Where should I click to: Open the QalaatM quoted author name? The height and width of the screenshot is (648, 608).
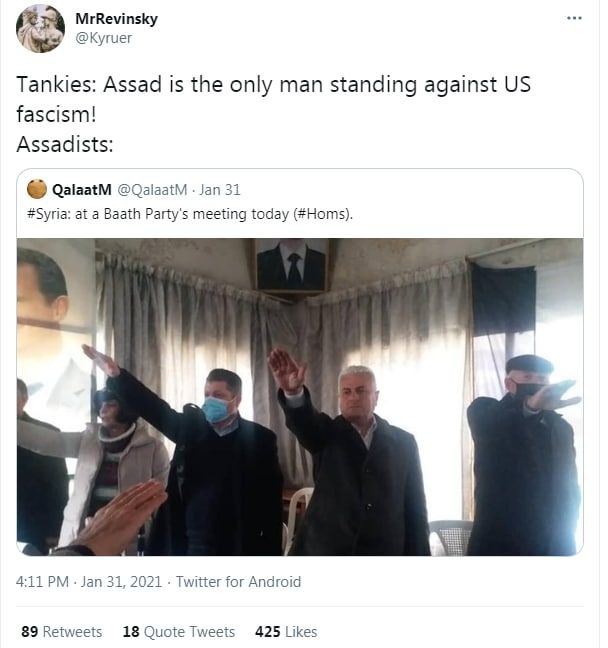point(82,190)
